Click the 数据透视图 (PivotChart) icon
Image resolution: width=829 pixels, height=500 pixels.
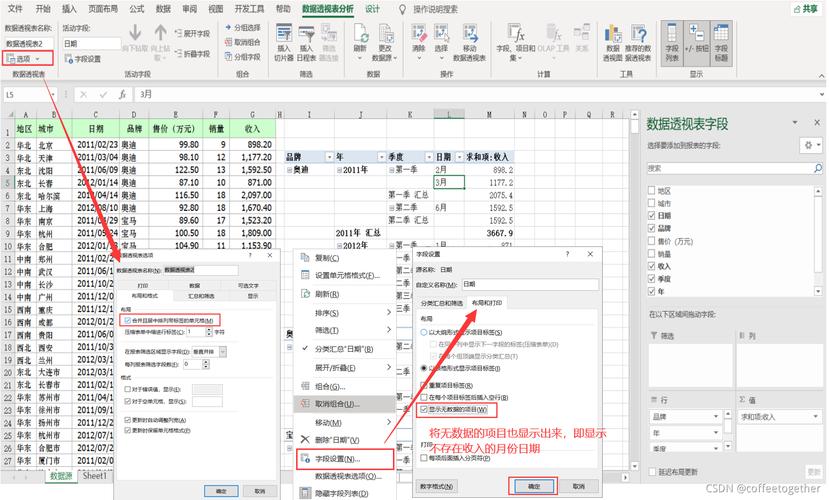613,42
